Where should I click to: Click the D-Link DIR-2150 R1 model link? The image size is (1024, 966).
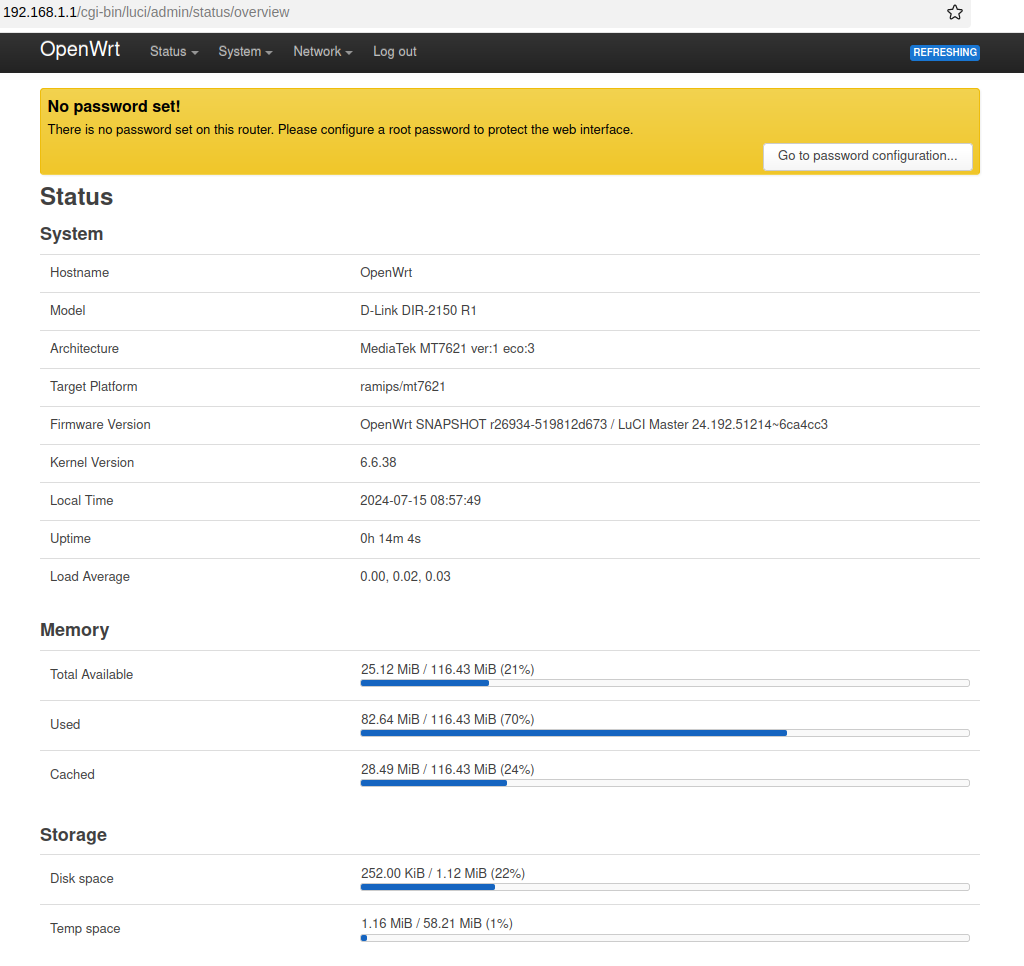419,310
